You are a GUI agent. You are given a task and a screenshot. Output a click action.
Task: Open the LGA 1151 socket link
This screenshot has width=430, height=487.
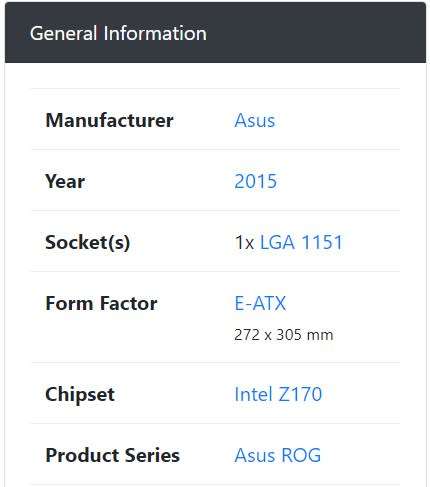click(x=301, y=242)
